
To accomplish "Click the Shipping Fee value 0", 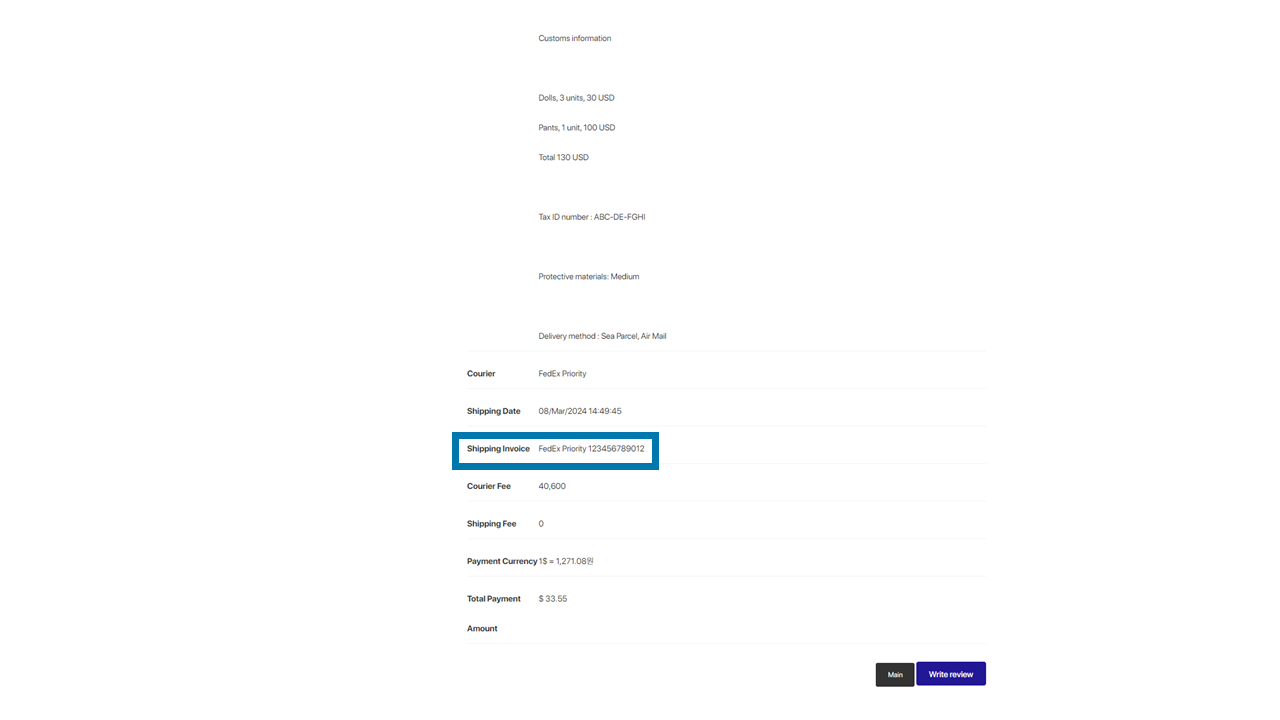I will 541,524.
